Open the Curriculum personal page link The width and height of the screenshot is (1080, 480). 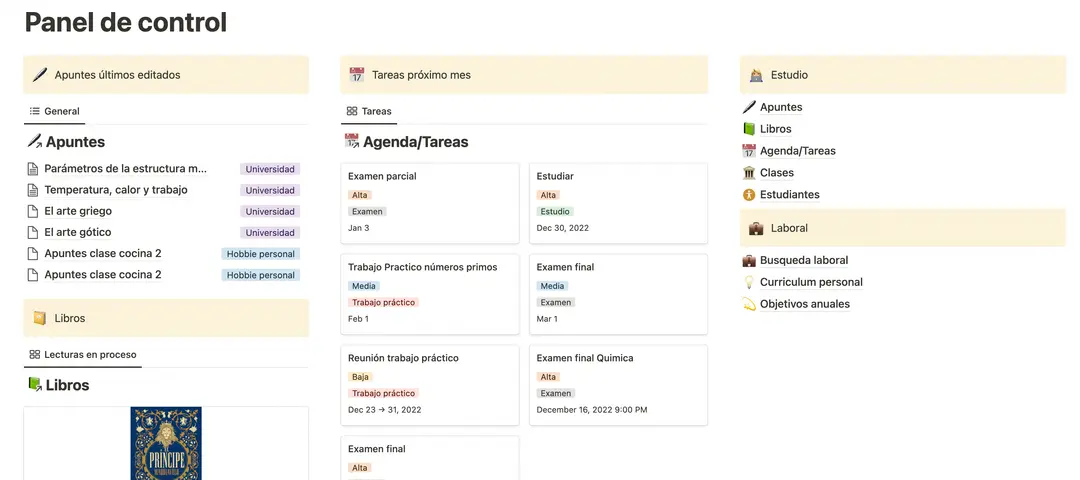811,282
